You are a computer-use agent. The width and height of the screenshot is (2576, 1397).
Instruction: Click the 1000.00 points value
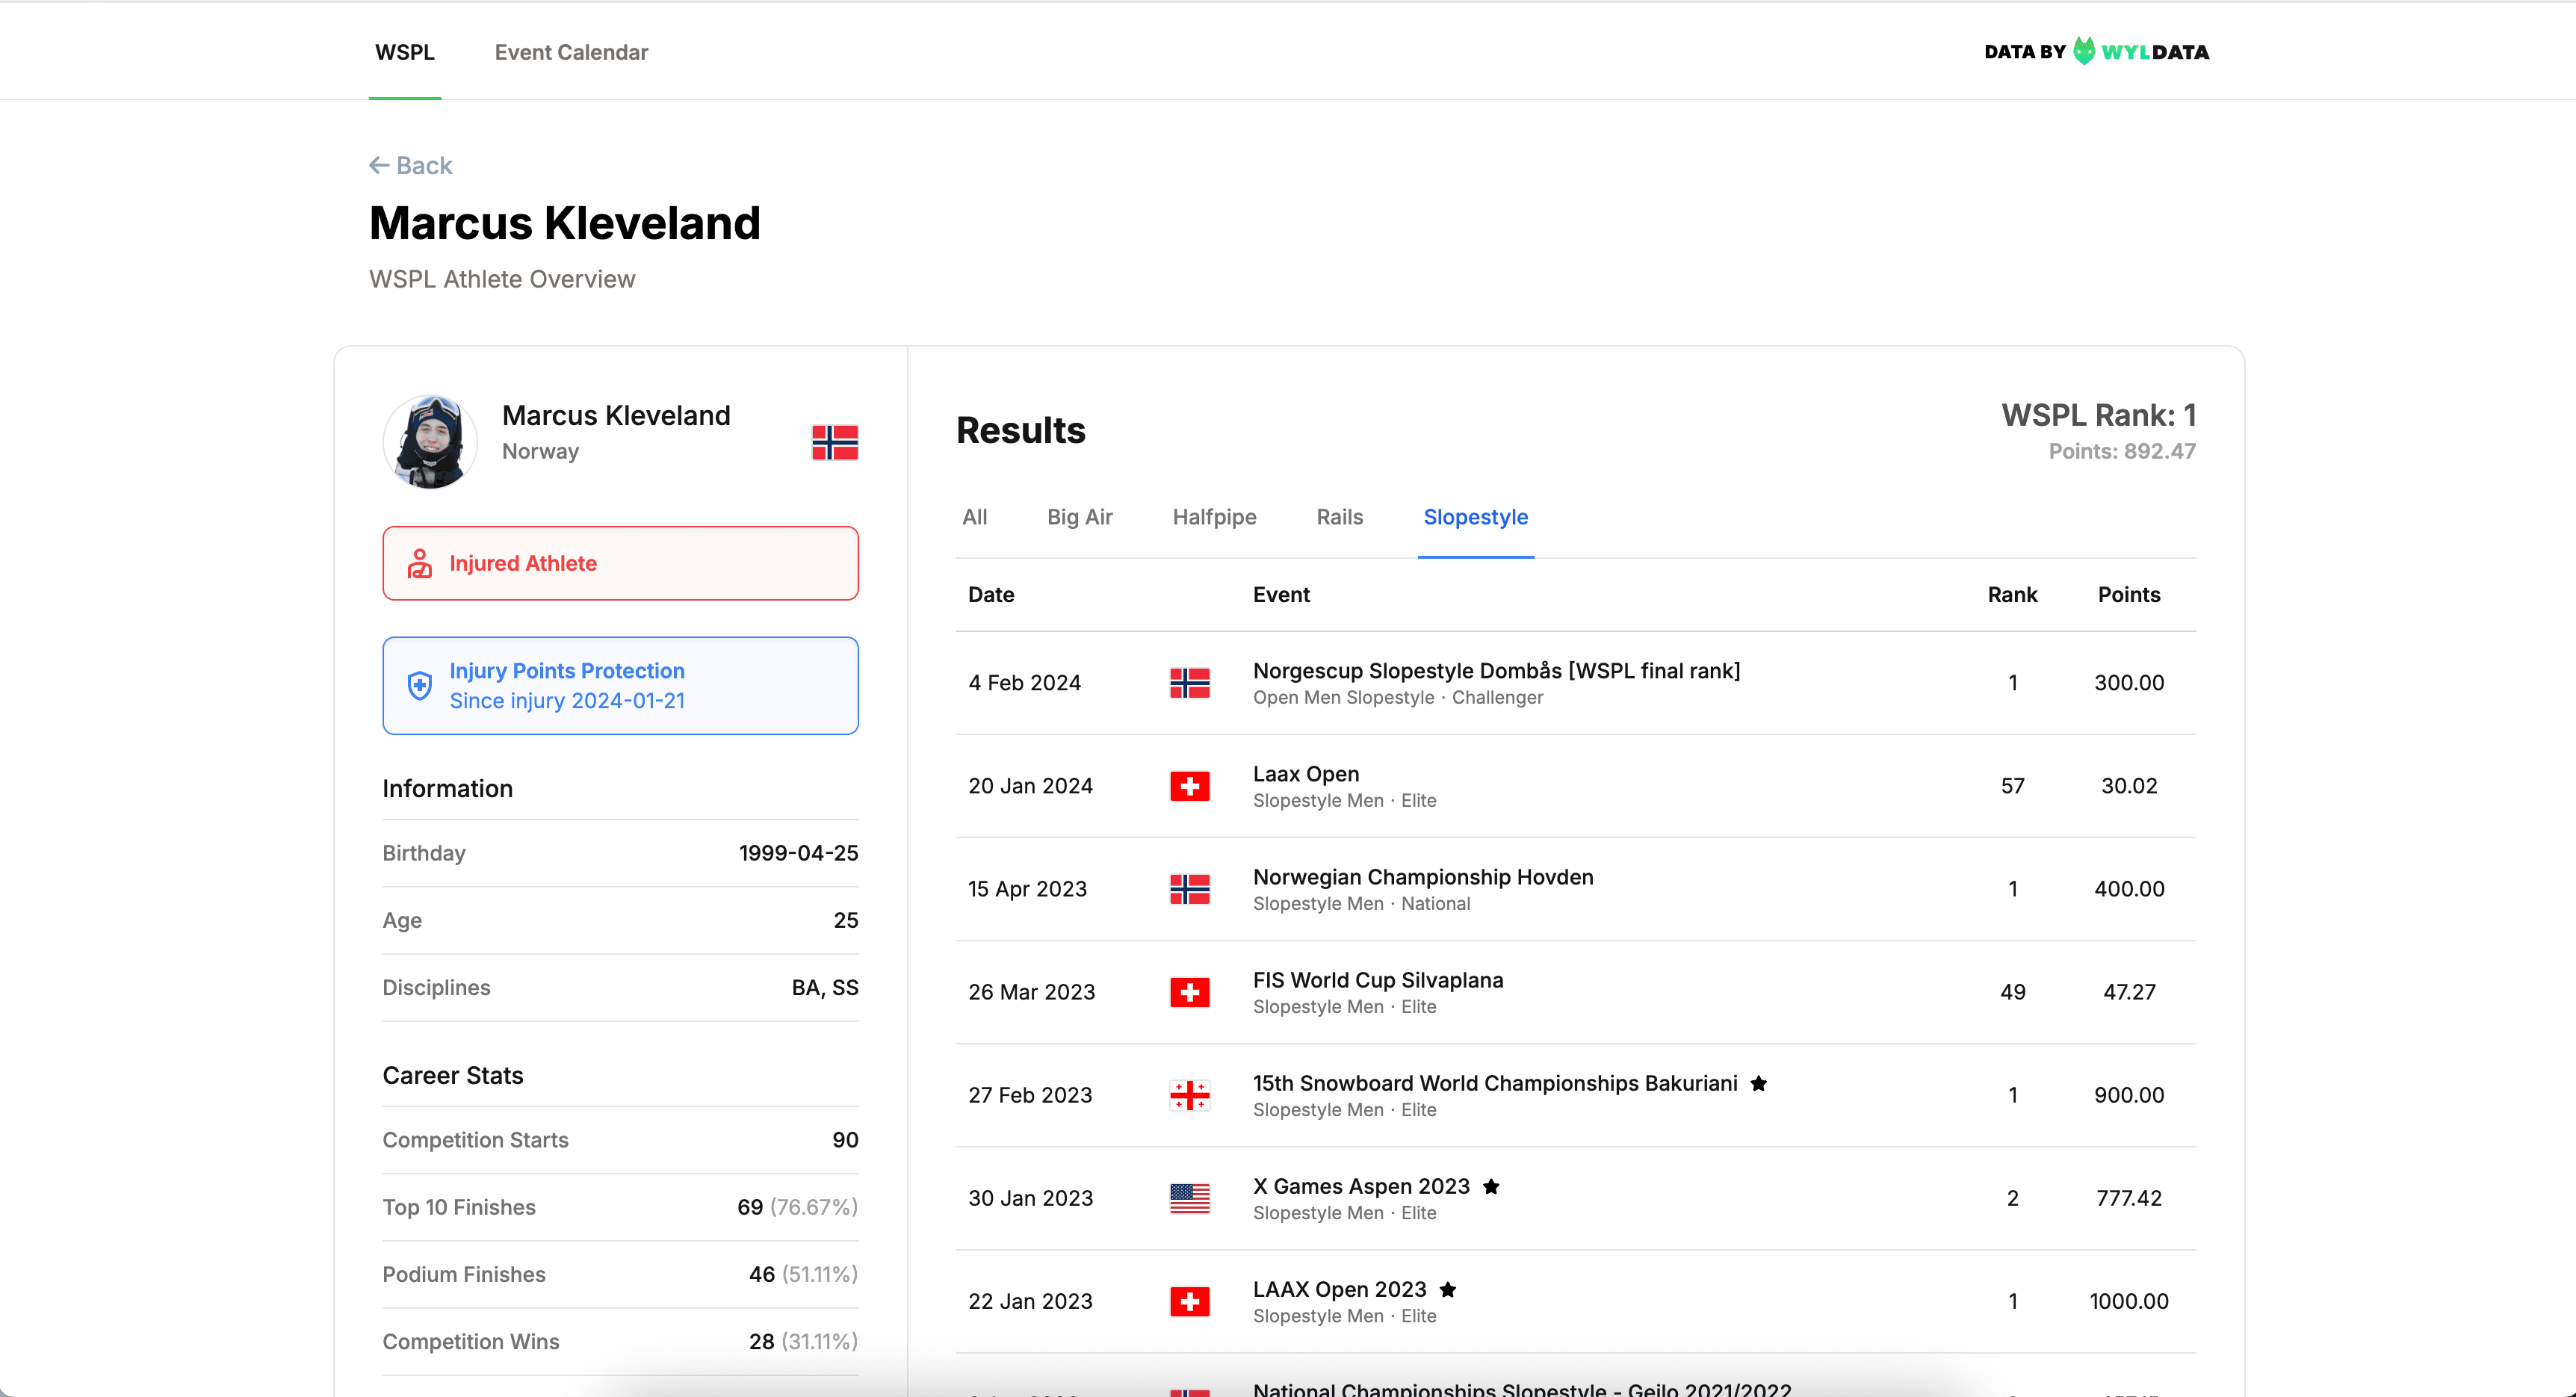click(2129, 1301)
